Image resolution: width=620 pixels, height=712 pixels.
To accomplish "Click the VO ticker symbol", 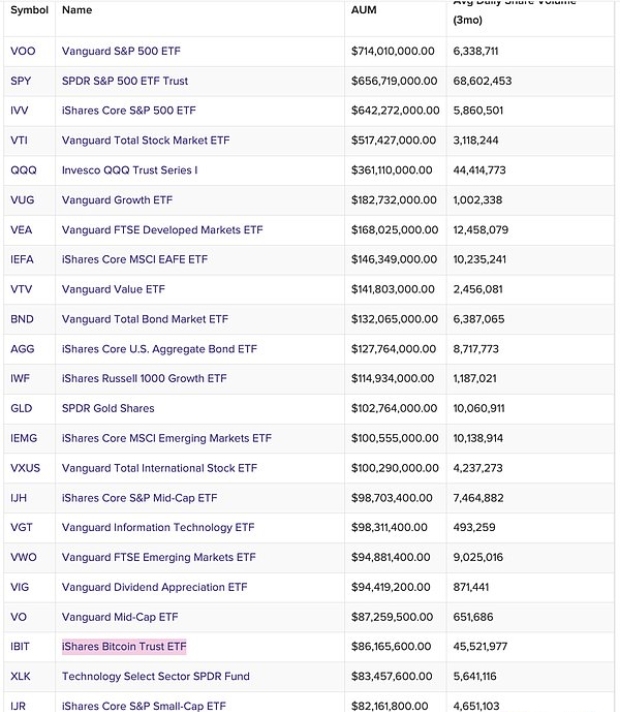I will click(x=19, y=617).
